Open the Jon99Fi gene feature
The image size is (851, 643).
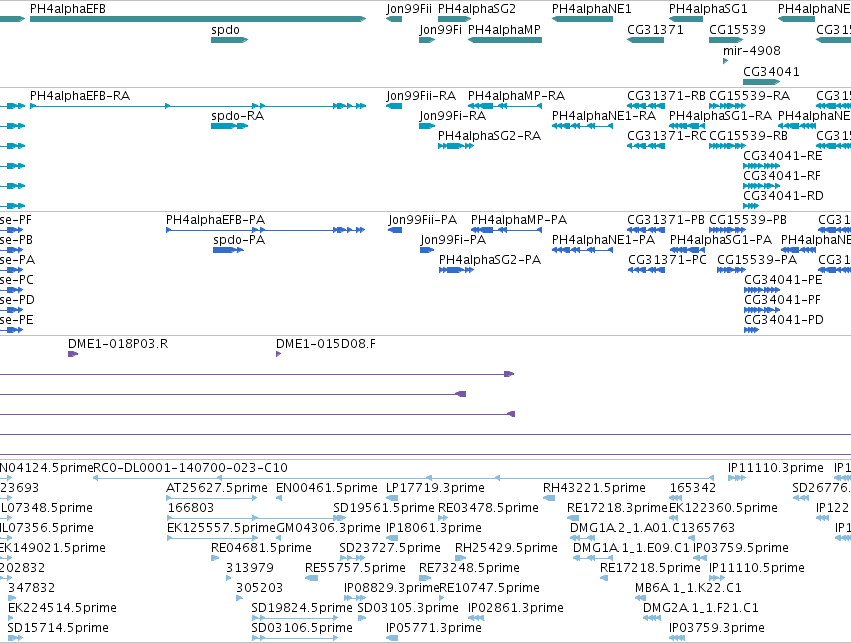[x=427, y=40]
